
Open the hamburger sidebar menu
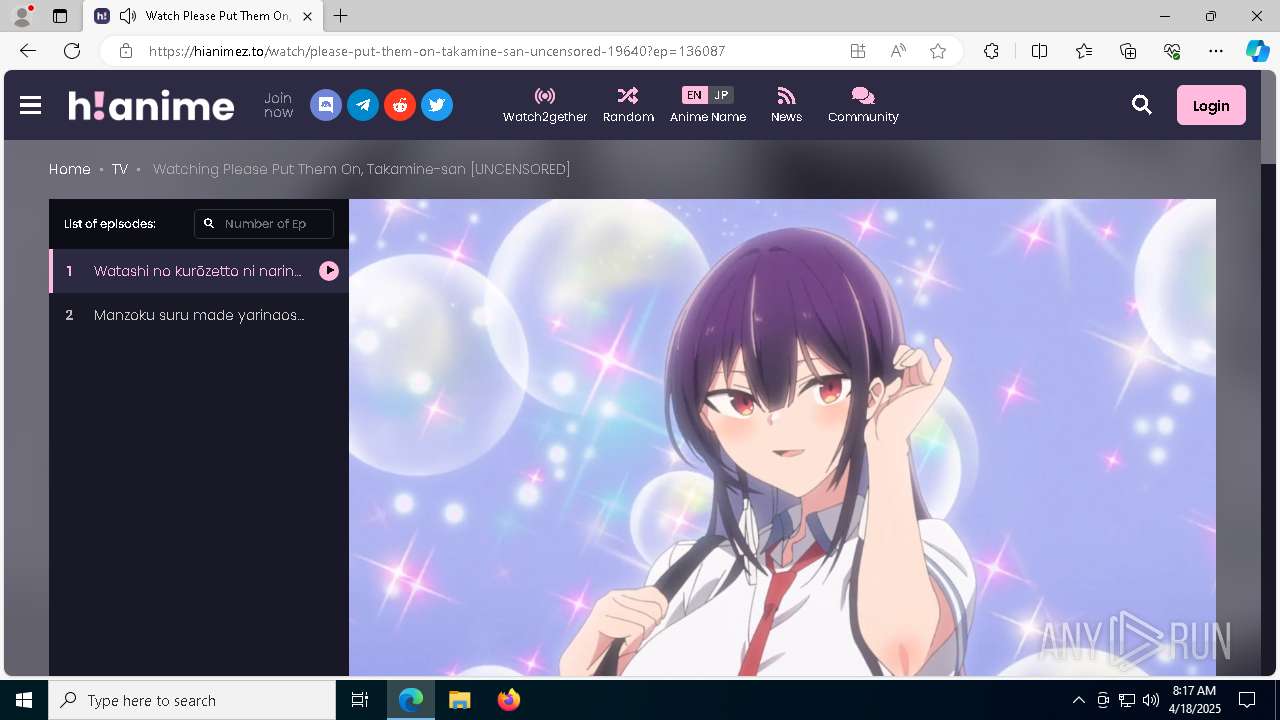click(30, 105)
